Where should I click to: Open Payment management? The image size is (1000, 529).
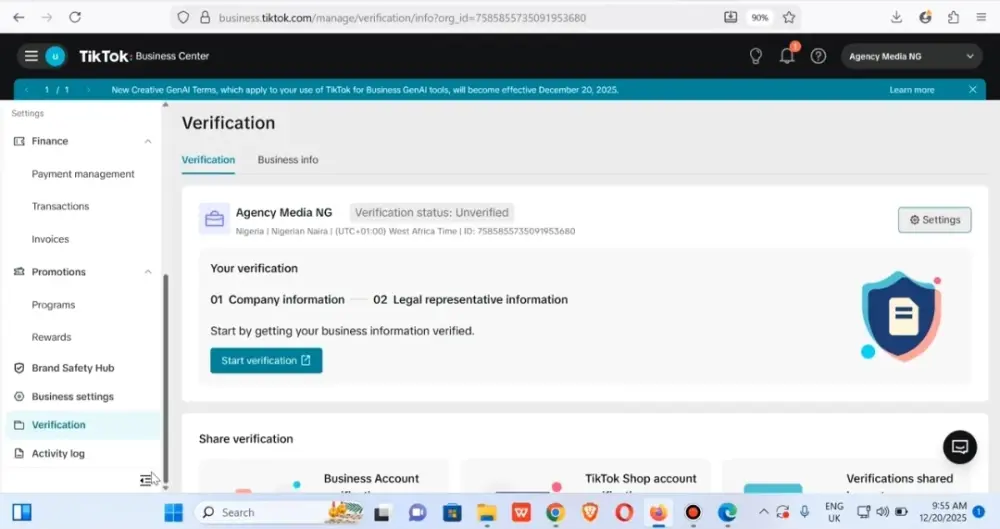(x=83, y=174)
